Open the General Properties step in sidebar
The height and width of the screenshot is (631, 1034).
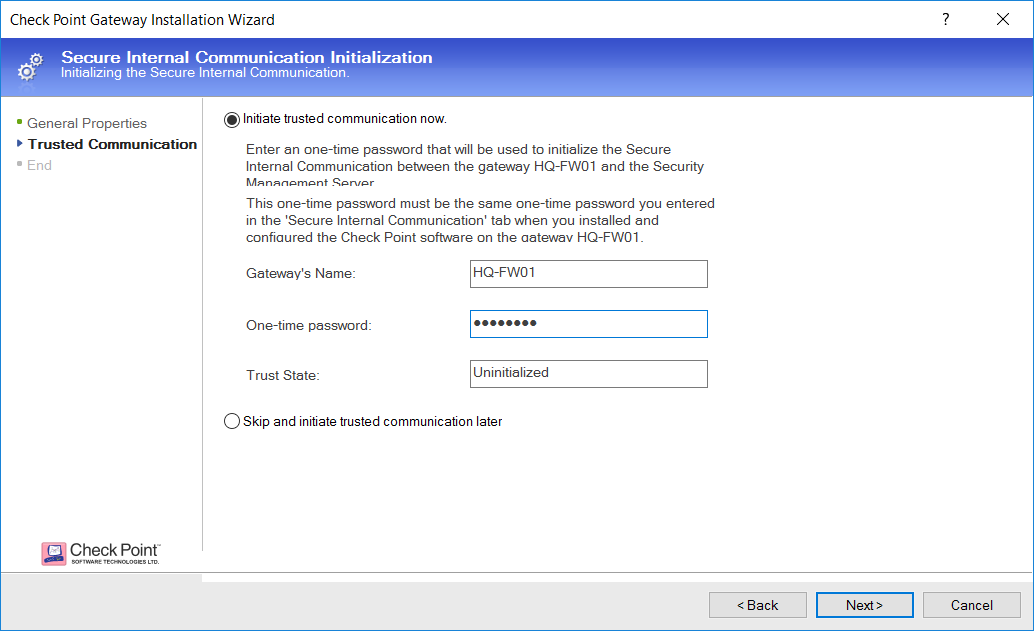87,123
